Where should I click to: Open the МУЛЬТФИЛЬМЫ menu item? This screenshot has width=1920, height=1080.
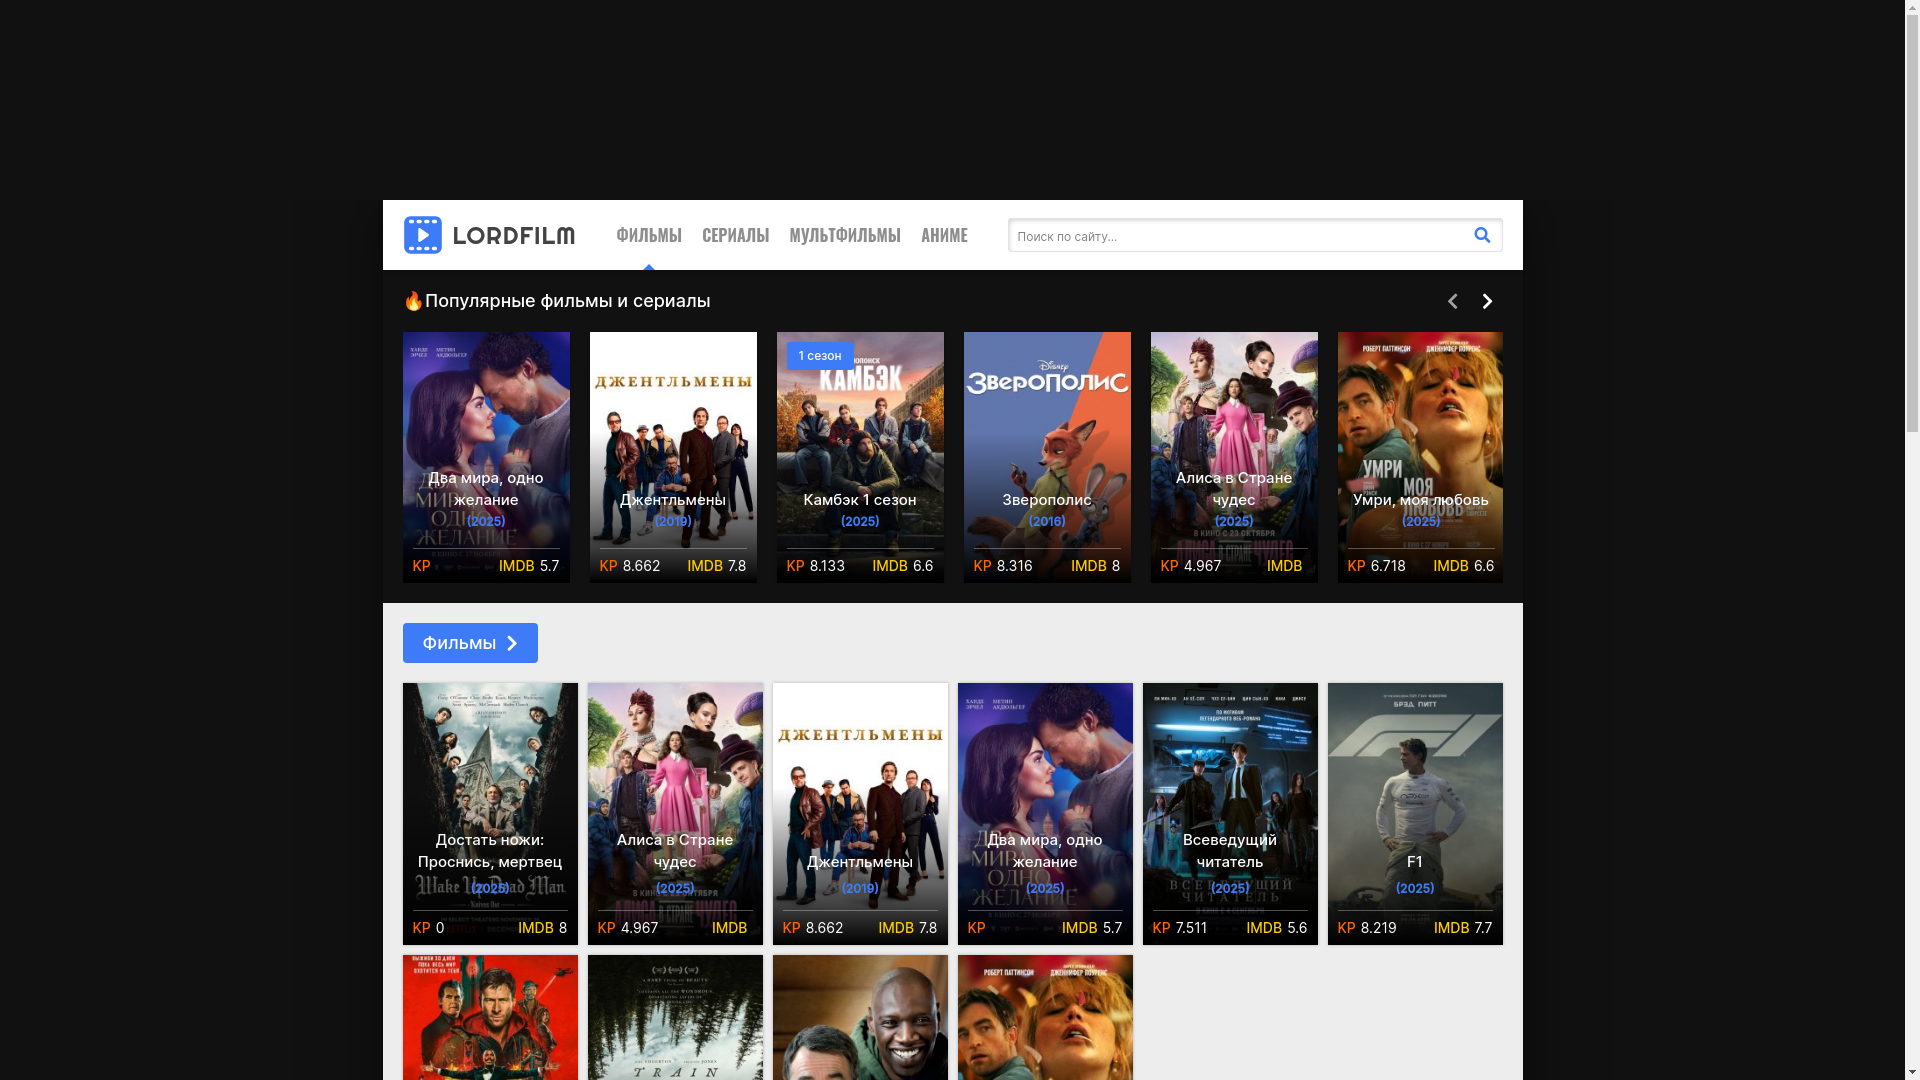[845, 236]
